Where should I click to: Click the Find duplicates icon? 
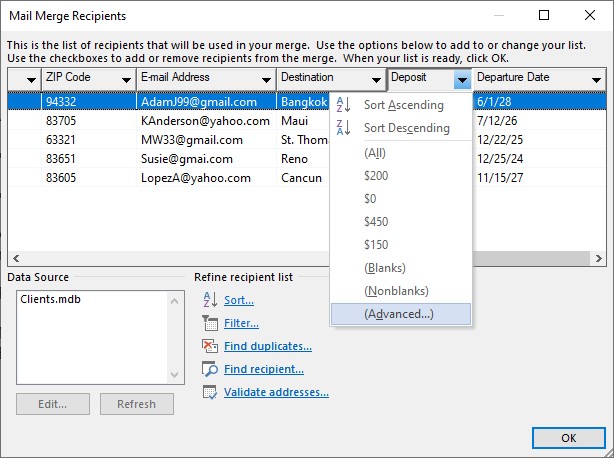[x=210, y=346]
